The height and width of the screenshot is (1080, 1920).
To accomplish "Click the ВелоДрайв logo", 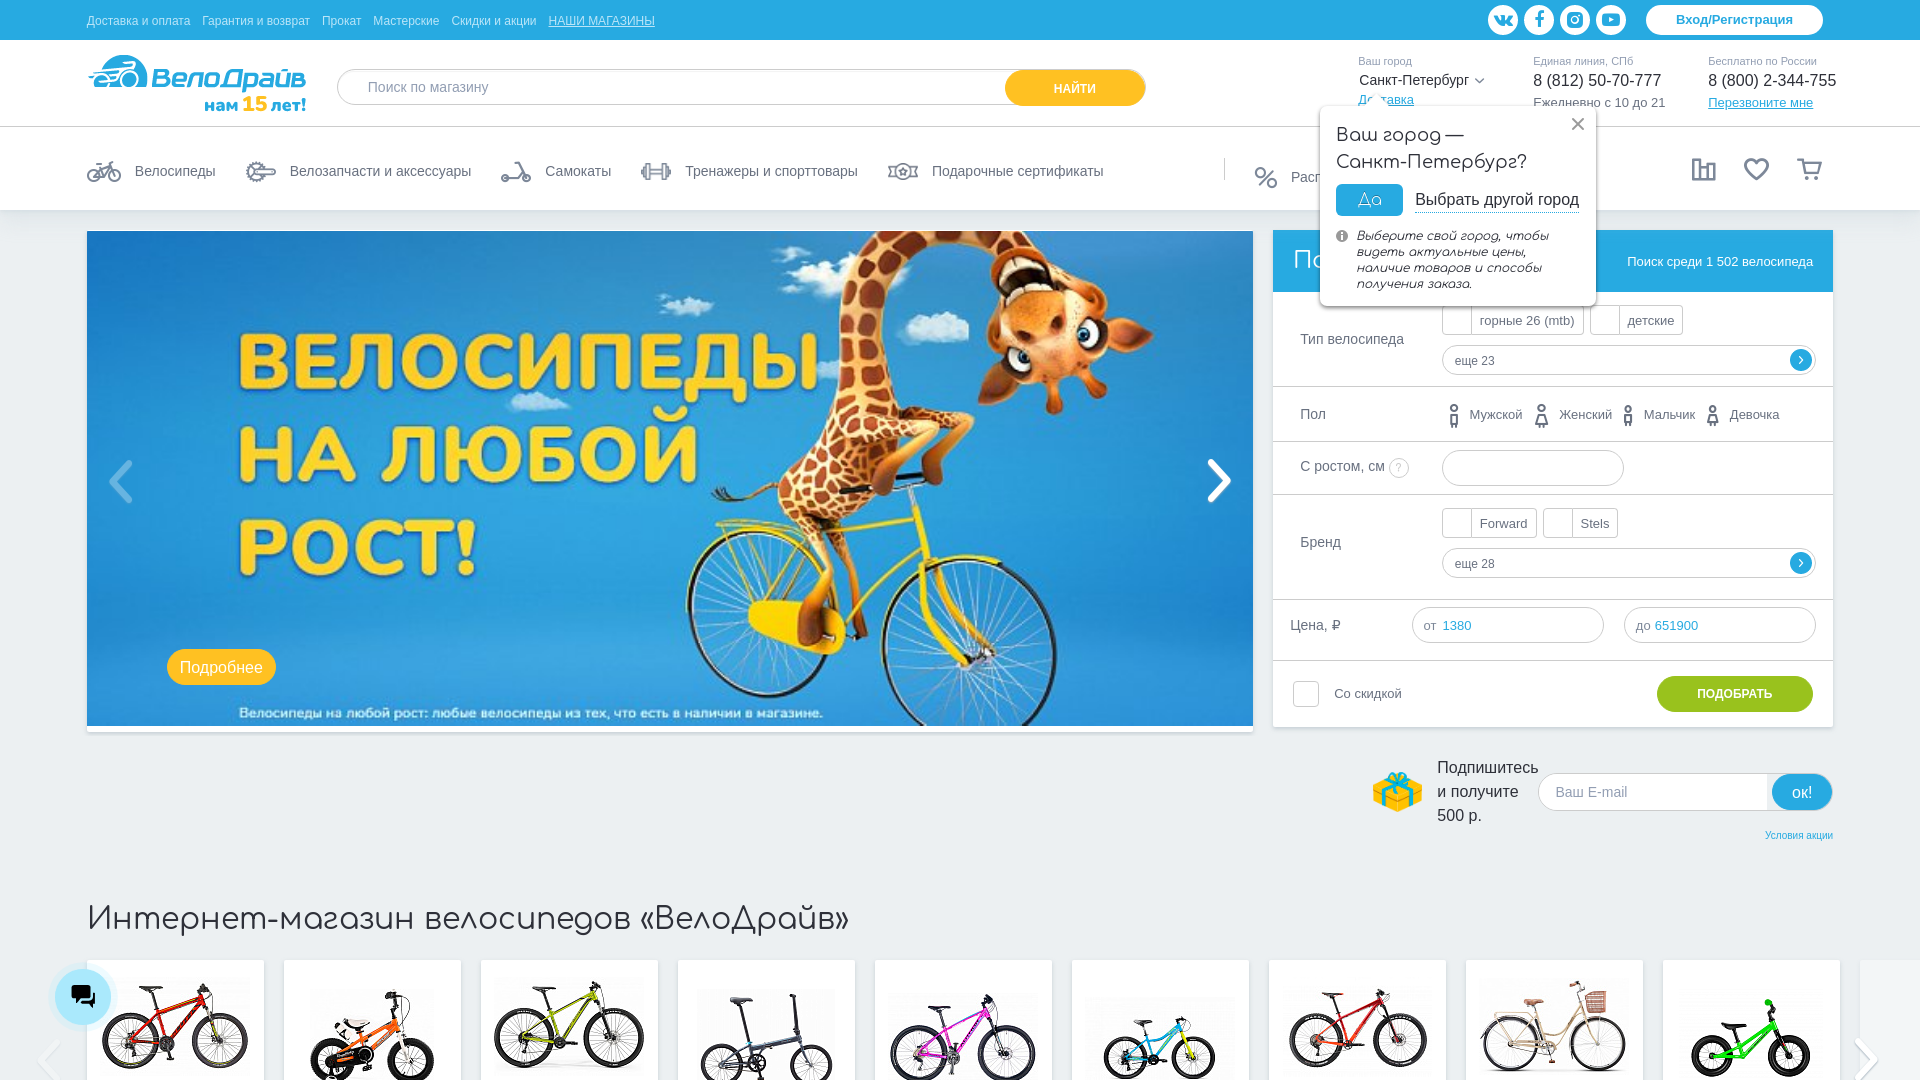I will tap(197, 84).
